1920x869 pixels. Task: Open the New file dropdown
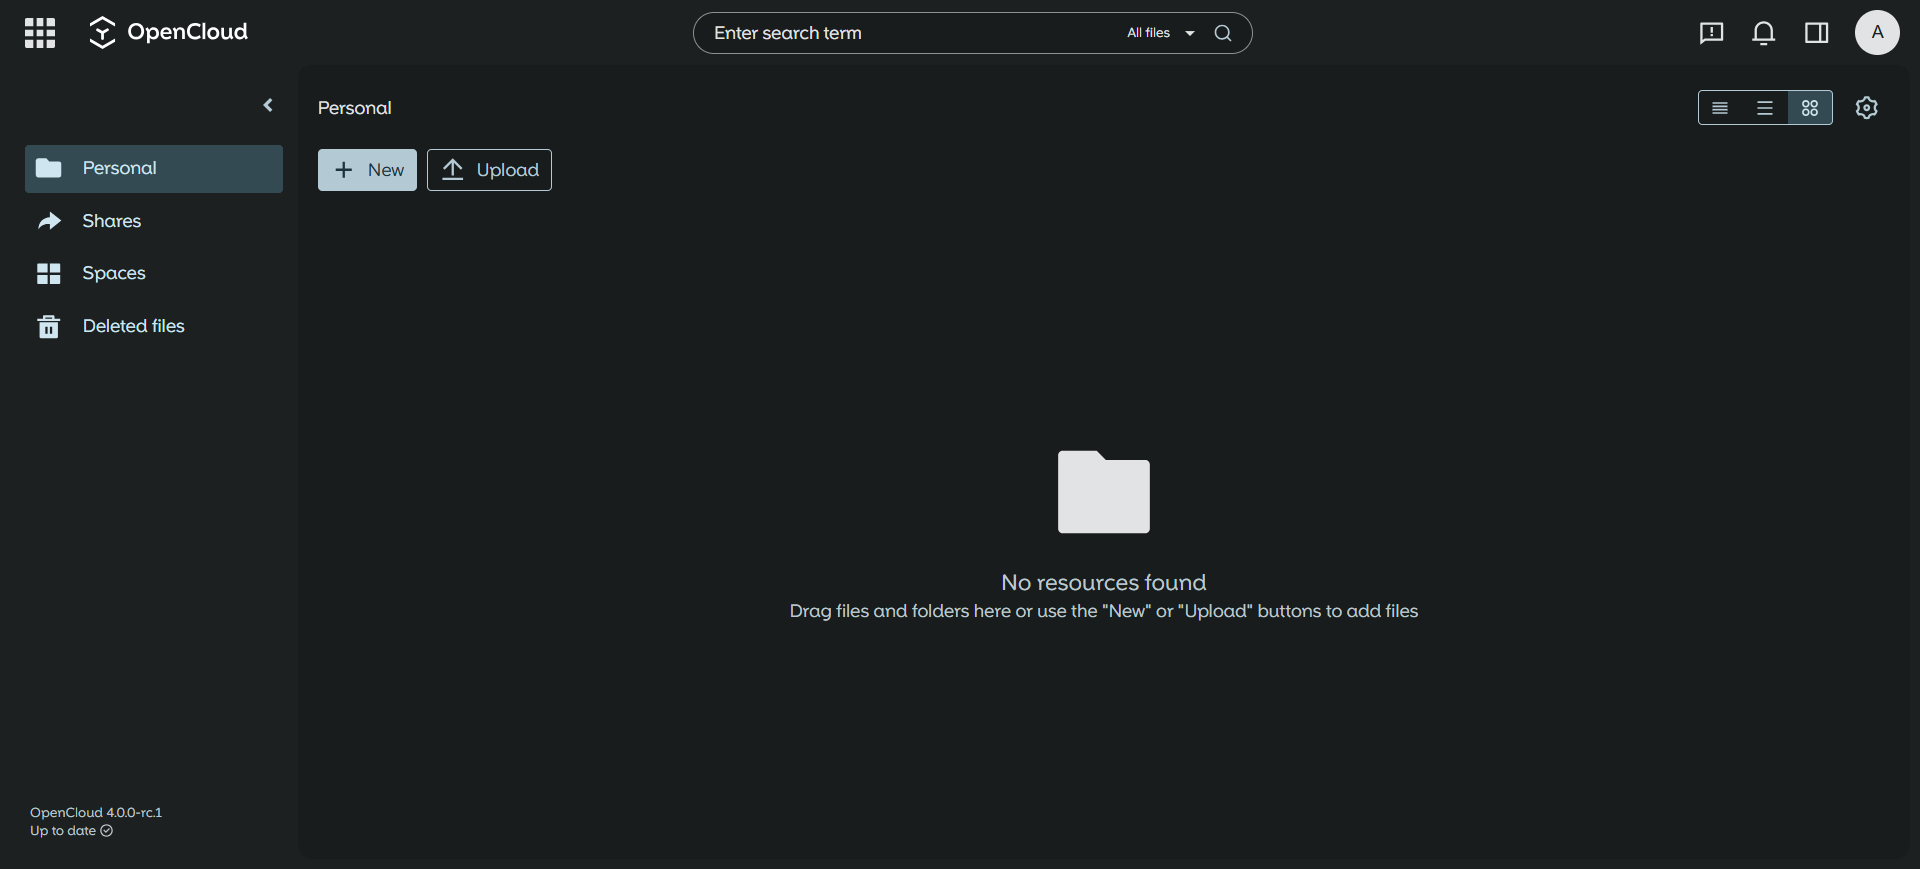367,170
